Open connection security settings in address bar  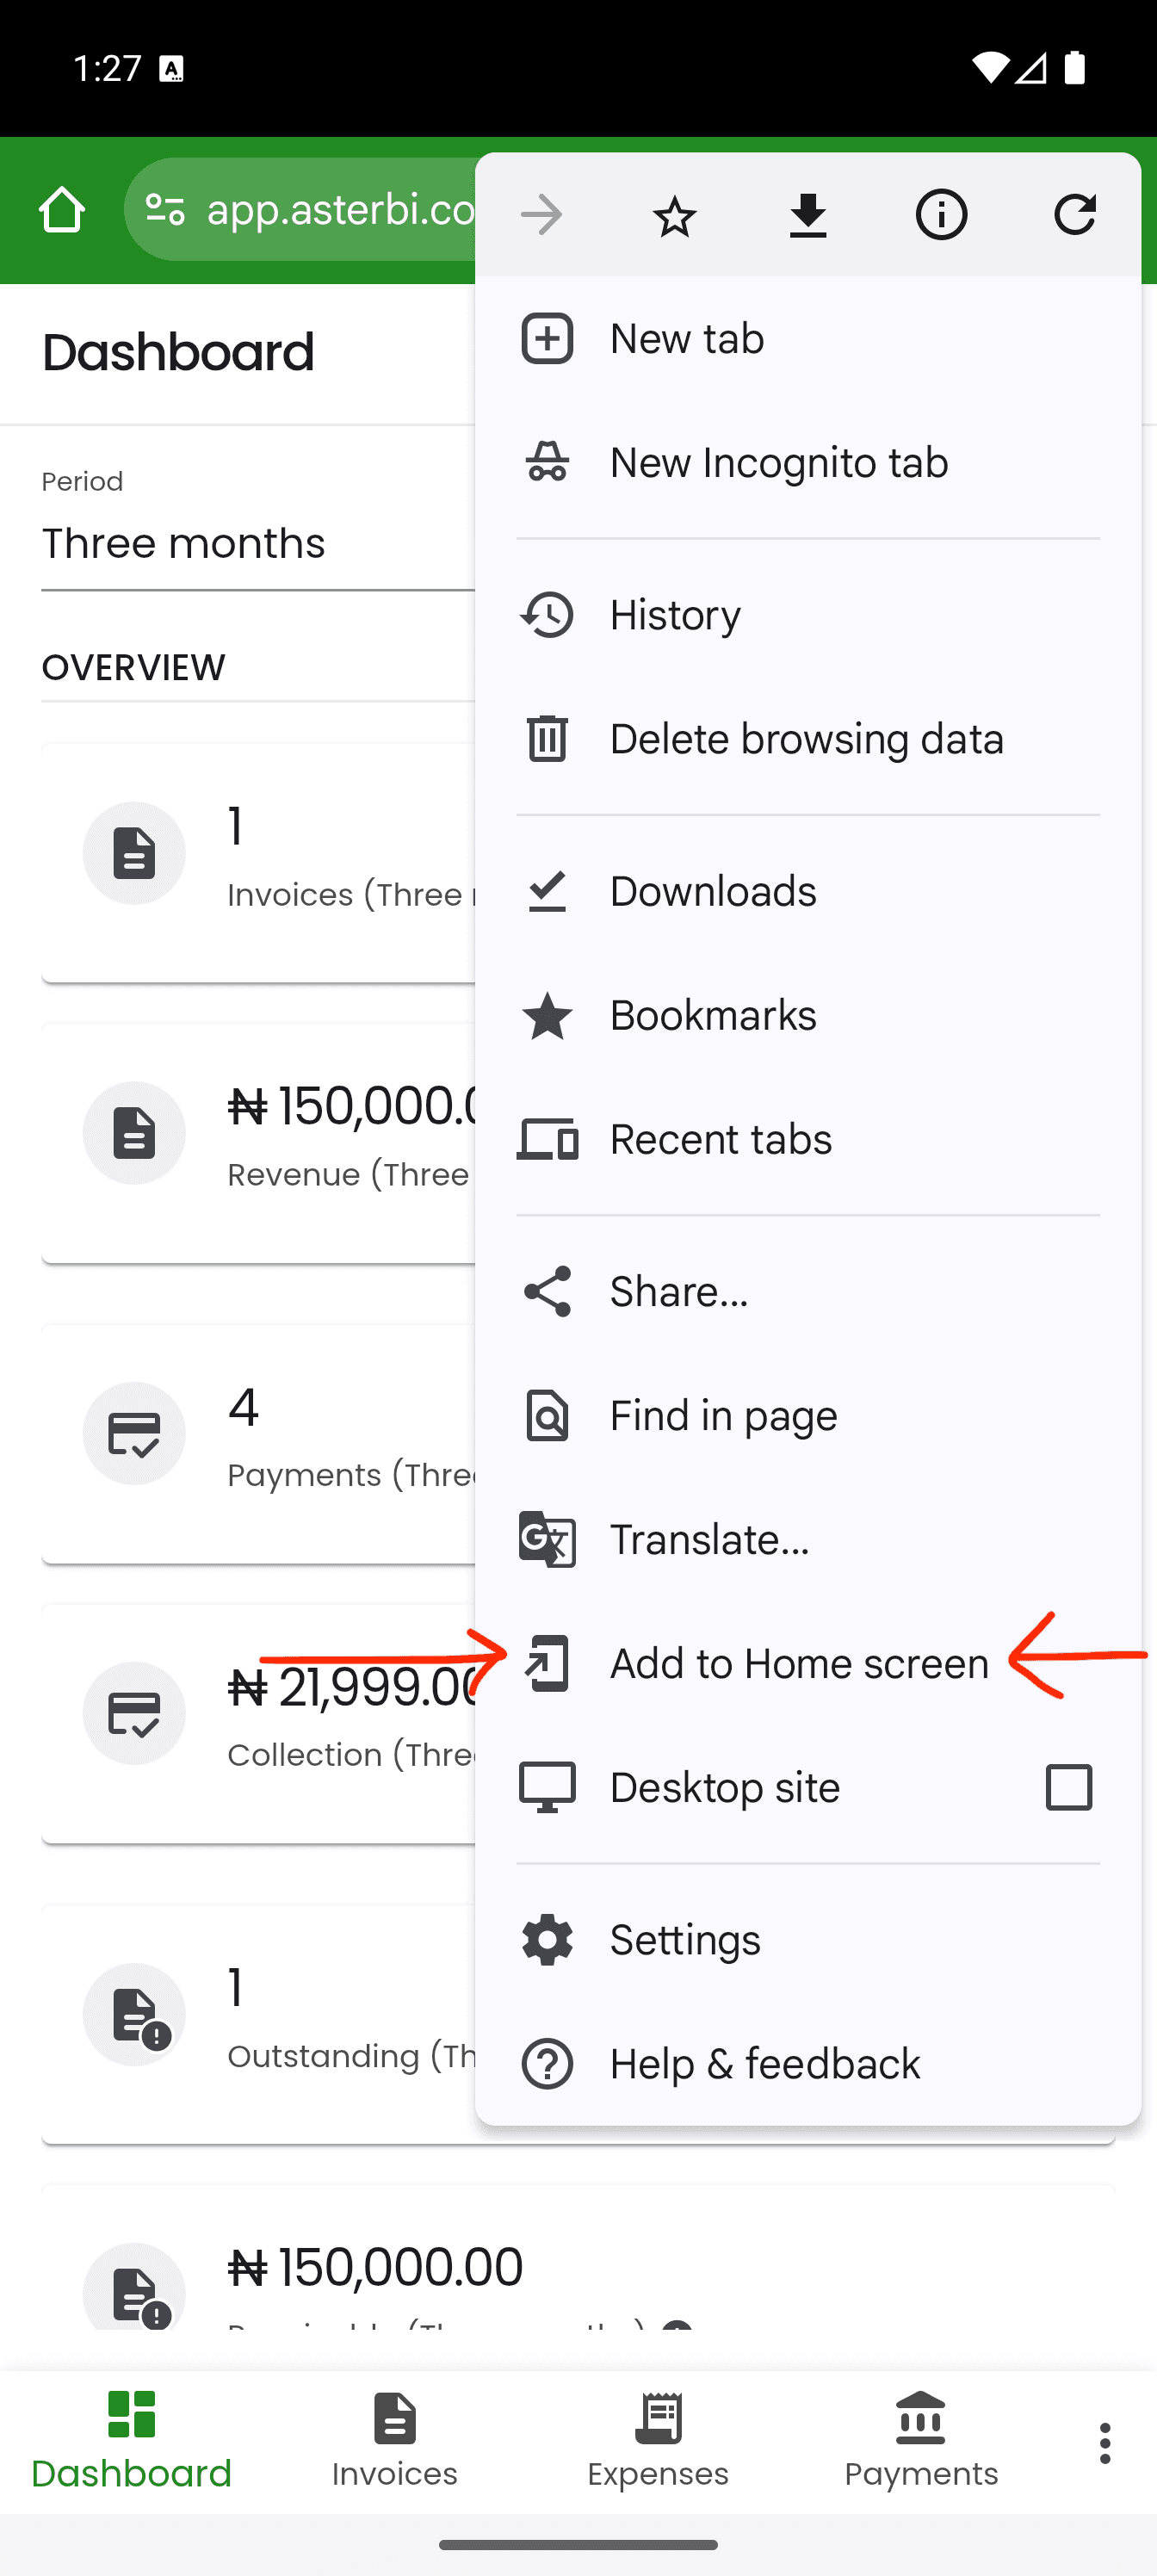pyautogui.click(x=166, y=210)
